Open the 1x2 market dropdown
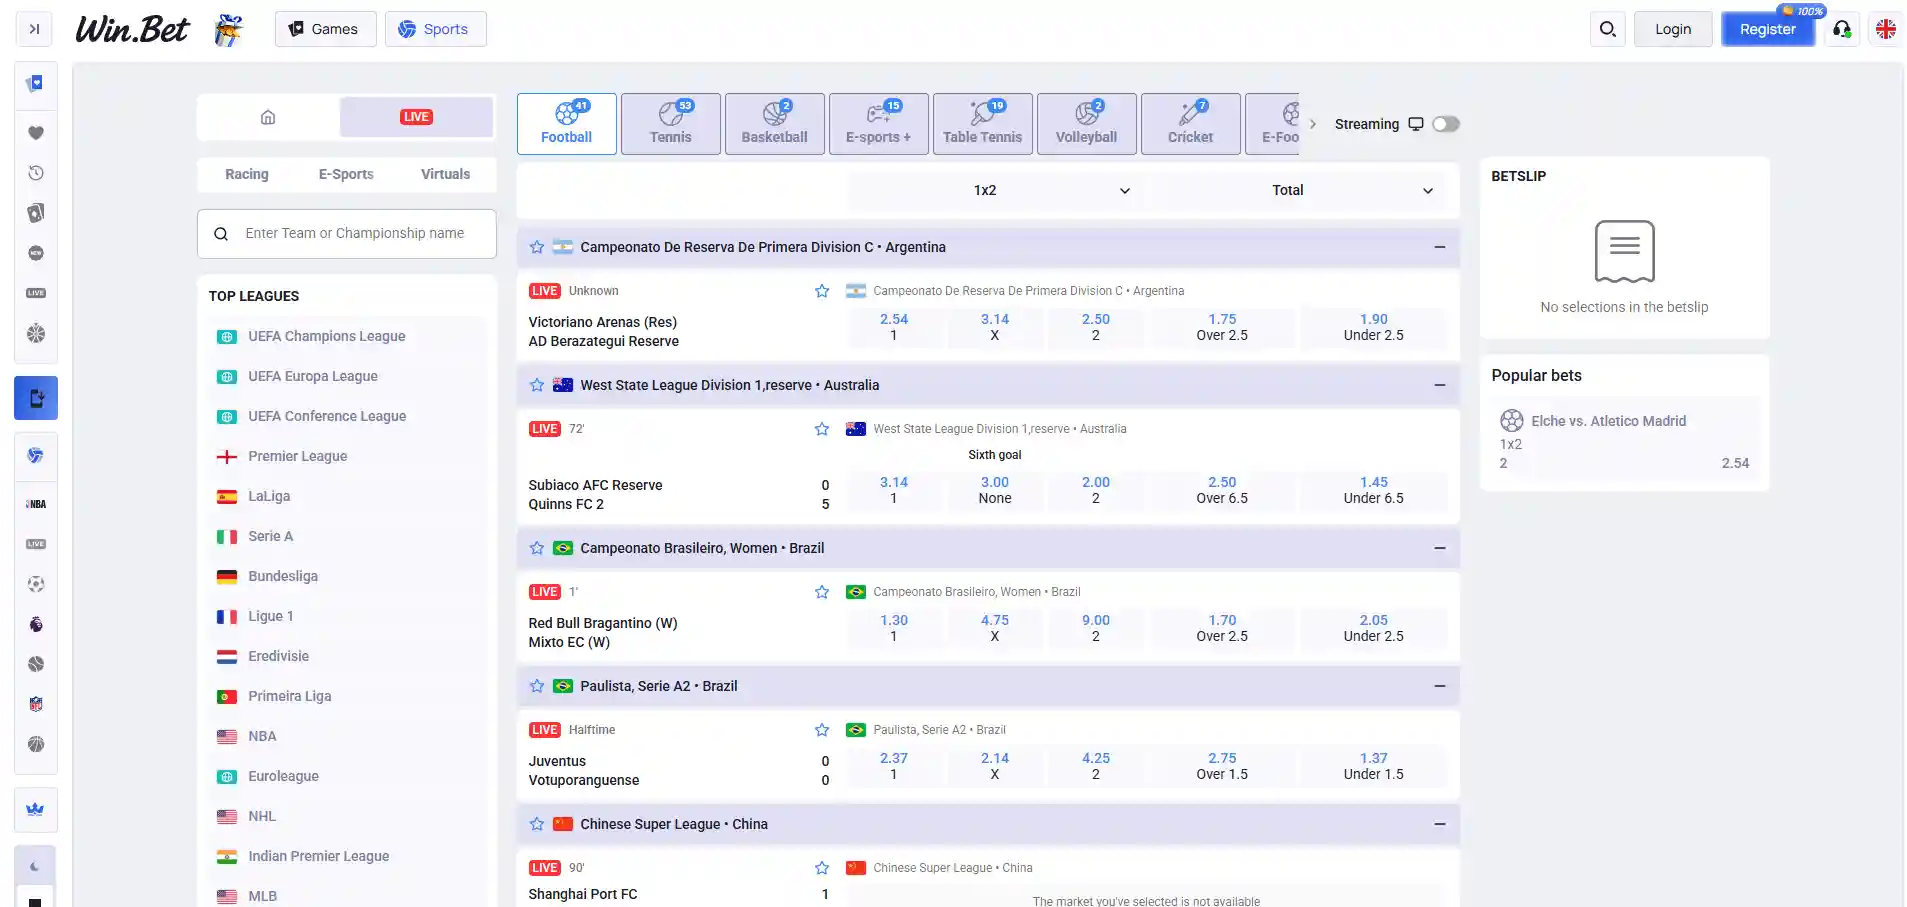The image size is (1907, 907). [997, 190]
